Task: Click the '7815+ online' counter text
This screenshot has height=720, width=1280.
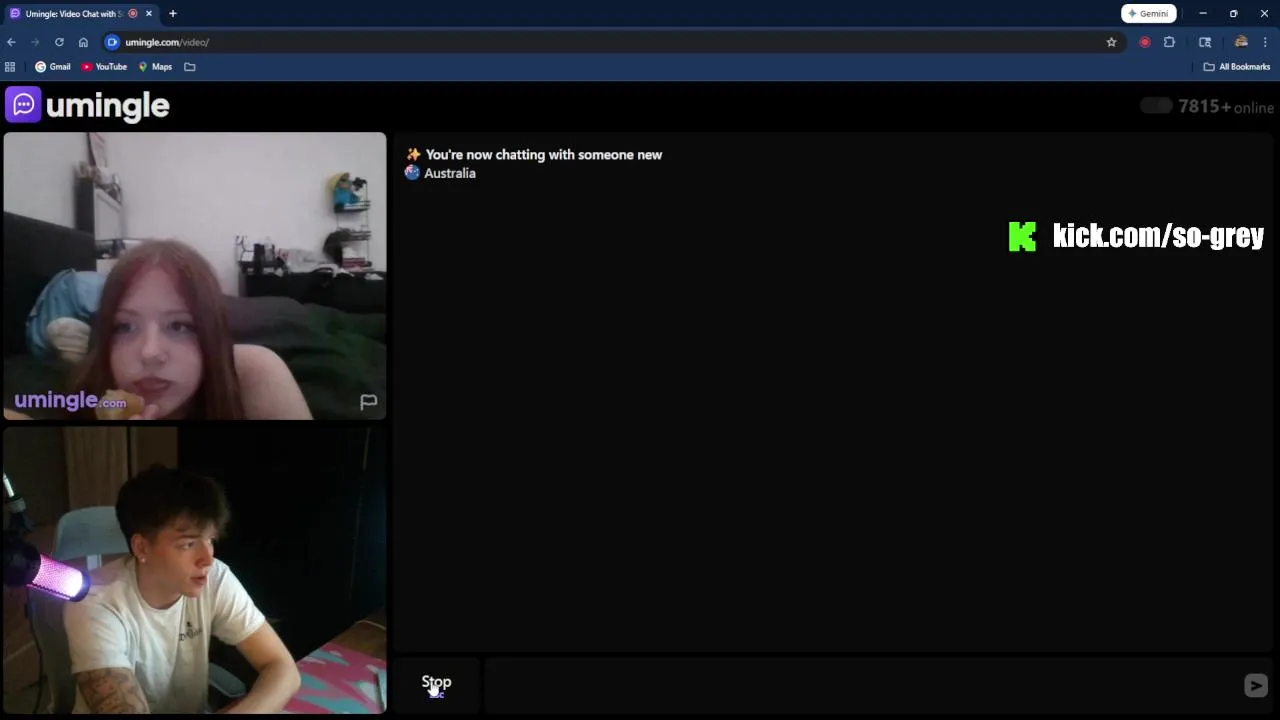Action: 1226,107
